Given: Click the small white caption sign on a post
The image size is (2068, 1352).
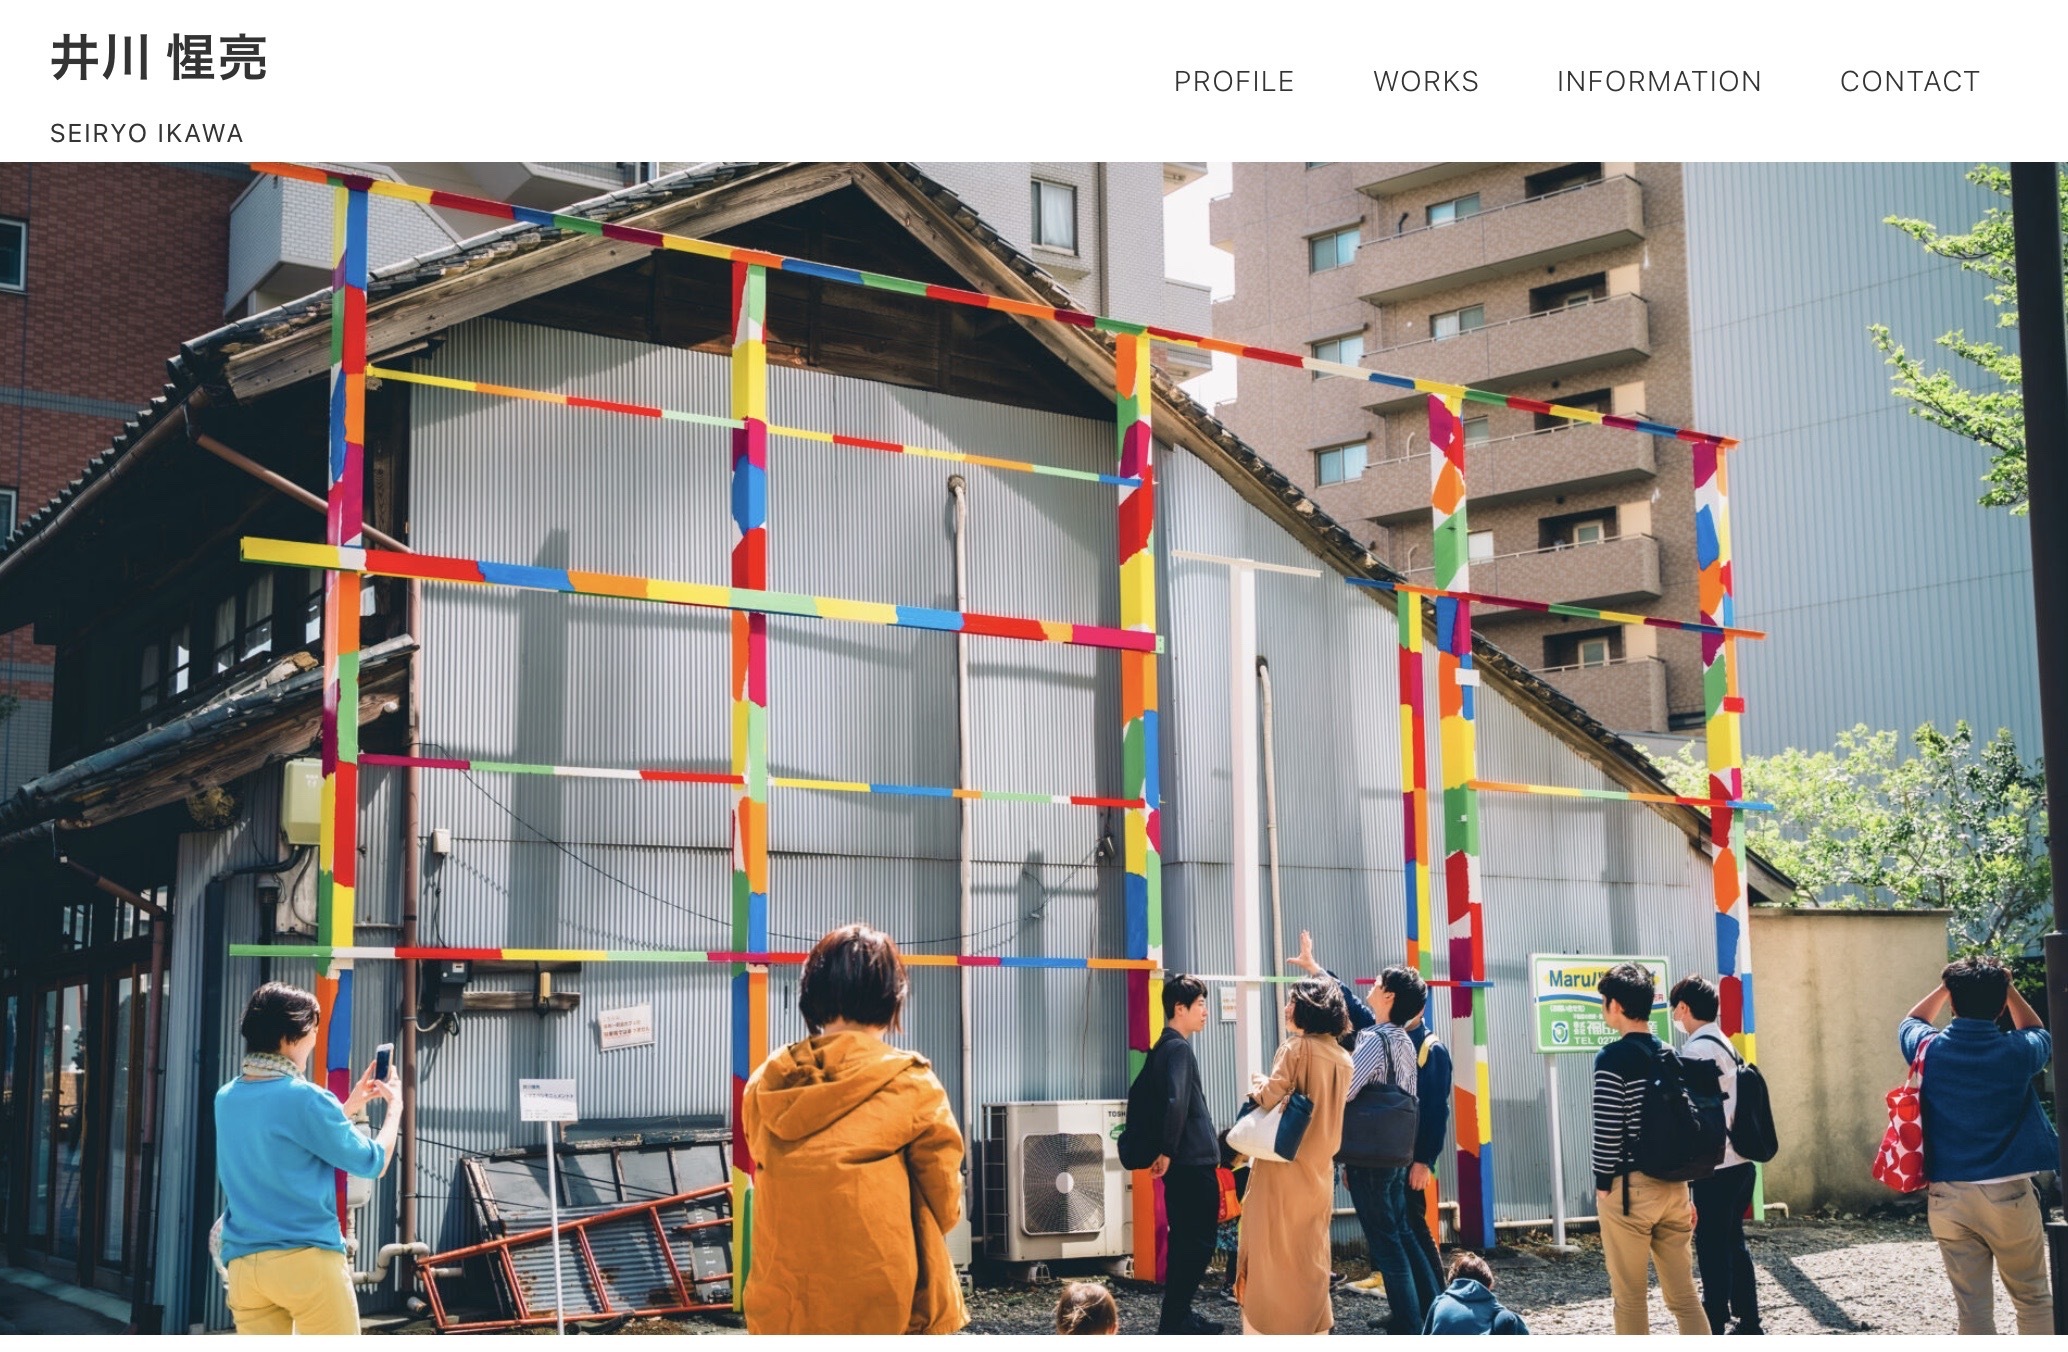Looking at the screenshot, I should (x=547, y=1100).
